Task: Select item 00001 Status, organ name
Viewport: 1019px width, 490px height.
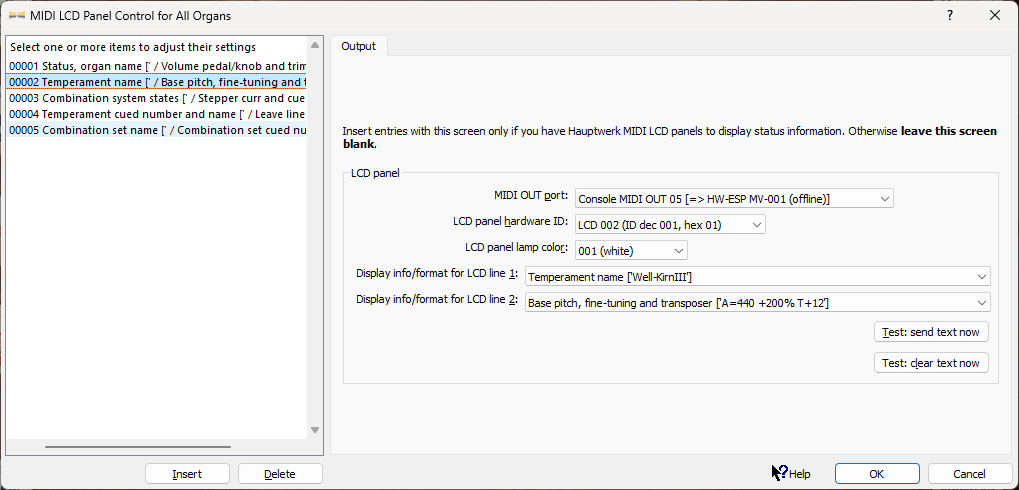Action: [x=157, y=65]
